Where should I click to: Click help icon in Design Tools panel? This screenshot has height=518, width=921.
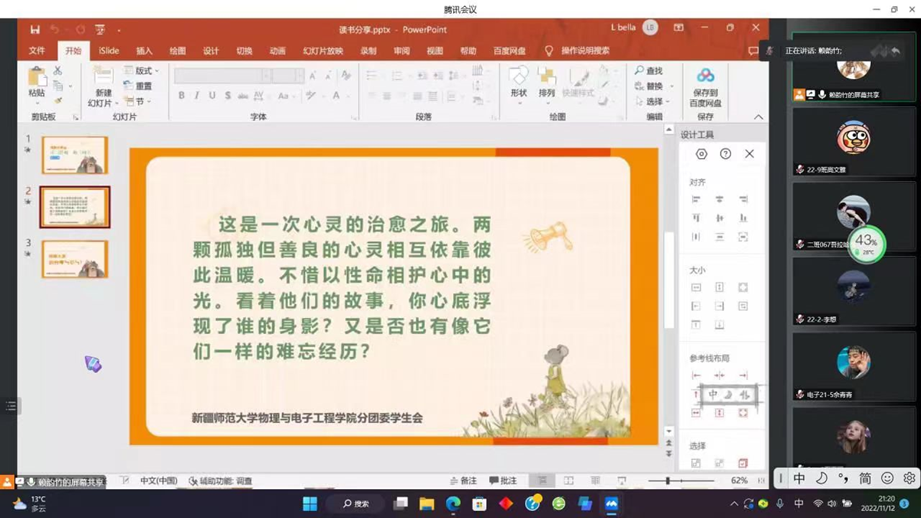[725, 154]
